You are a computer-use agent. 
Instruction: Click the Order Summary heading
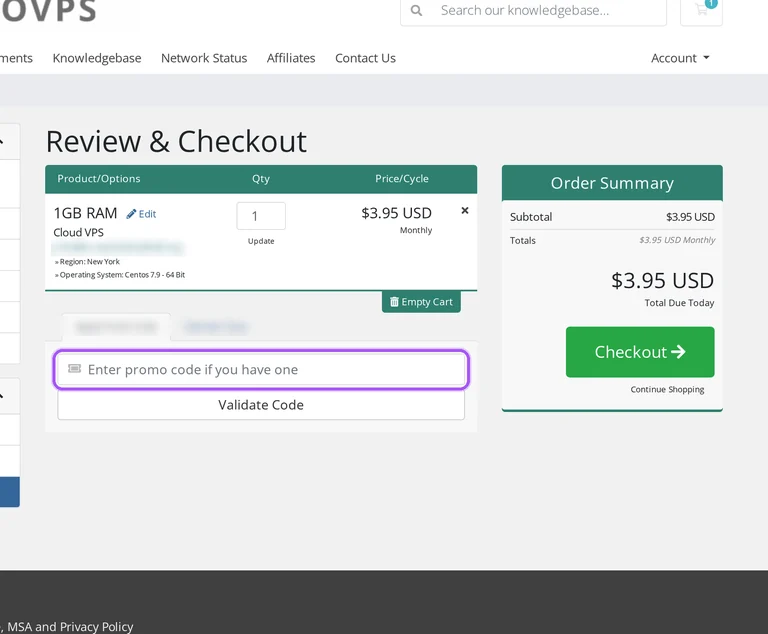coord(612,183)
